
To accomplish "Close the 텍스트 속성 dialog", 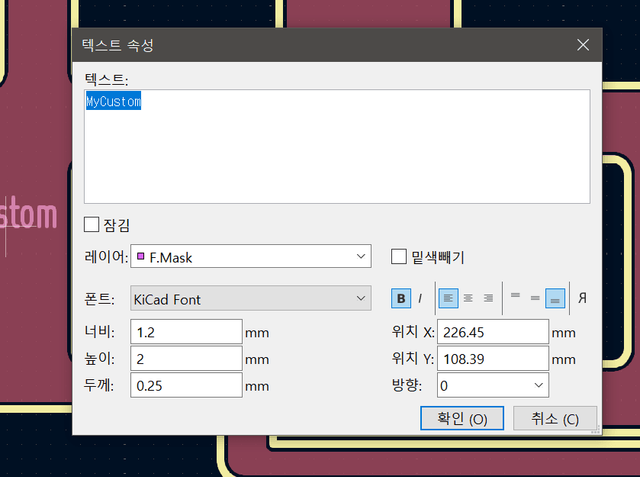I will coord(583,45).
